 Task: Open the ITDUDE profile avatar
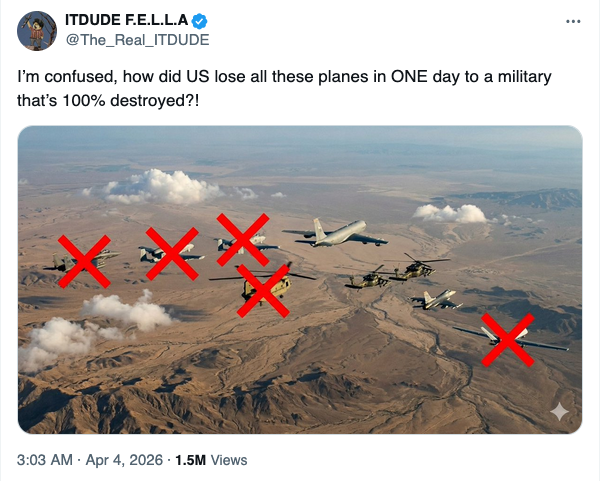35,31
